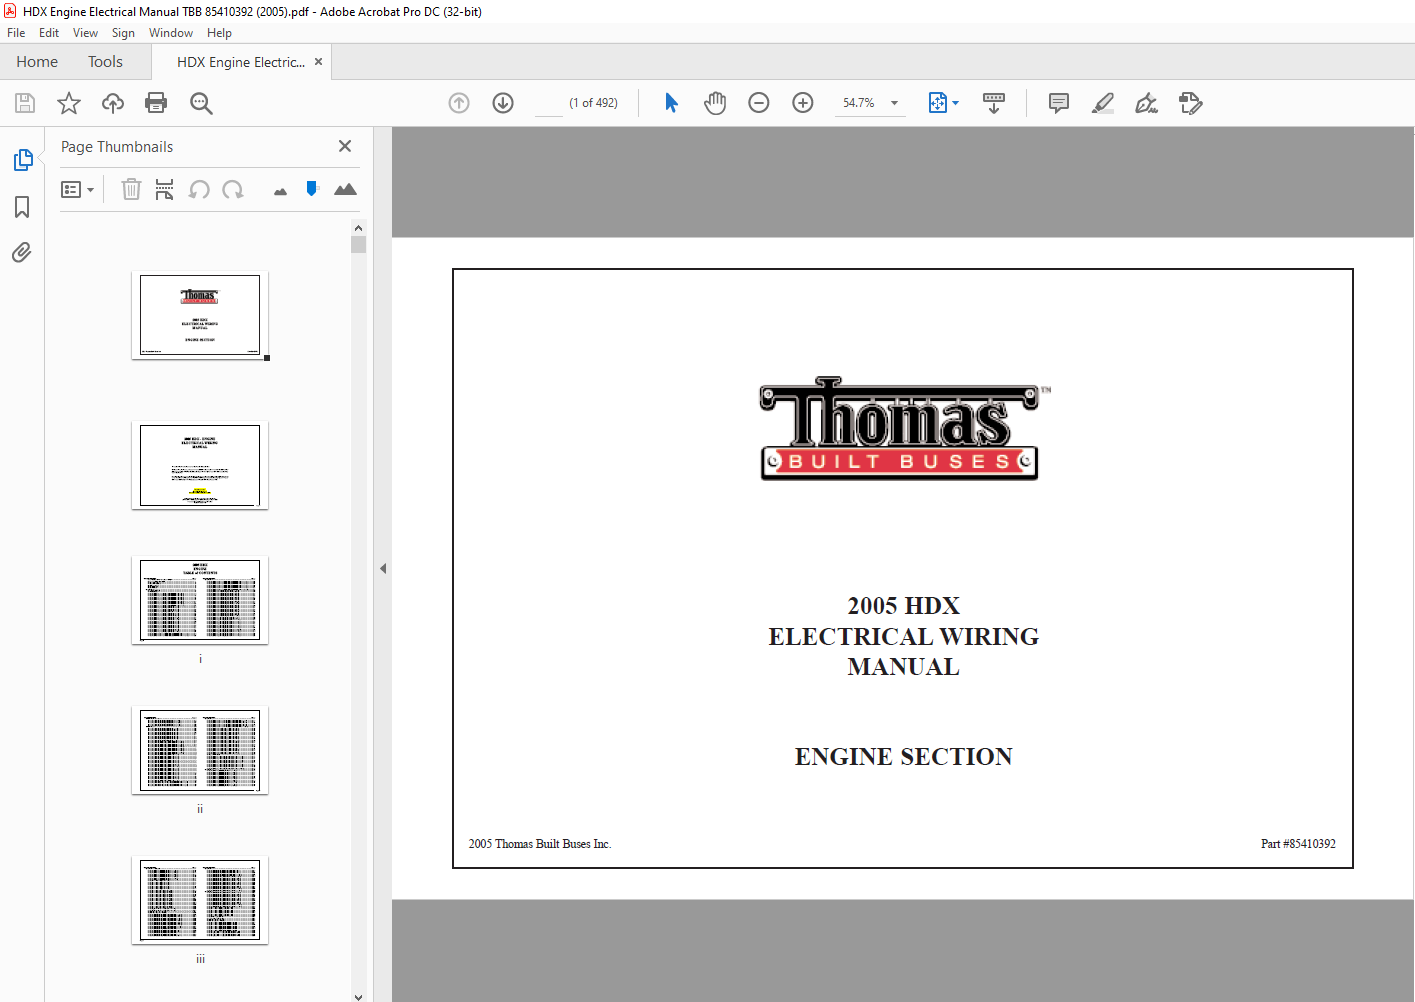Delete selected page via trash icon
The width and height of the screenshot is (1415, 1002).
131,189
